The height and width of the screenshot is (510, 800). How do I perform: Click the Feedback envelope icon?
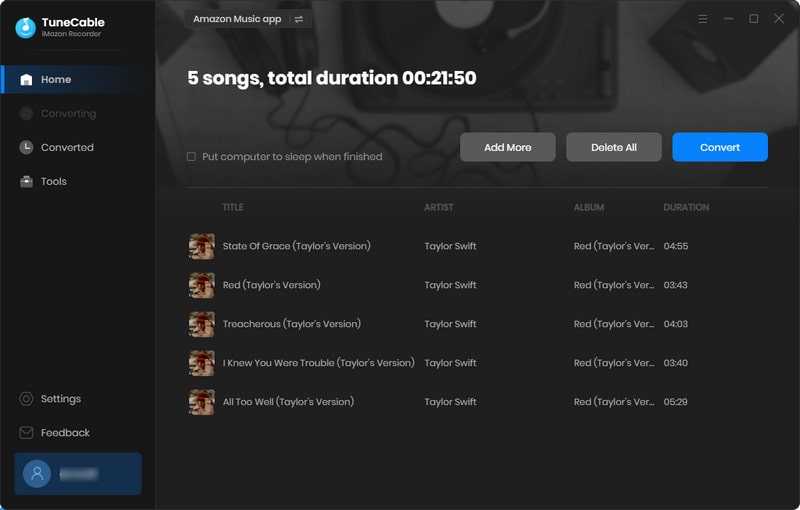pos(26,433)
